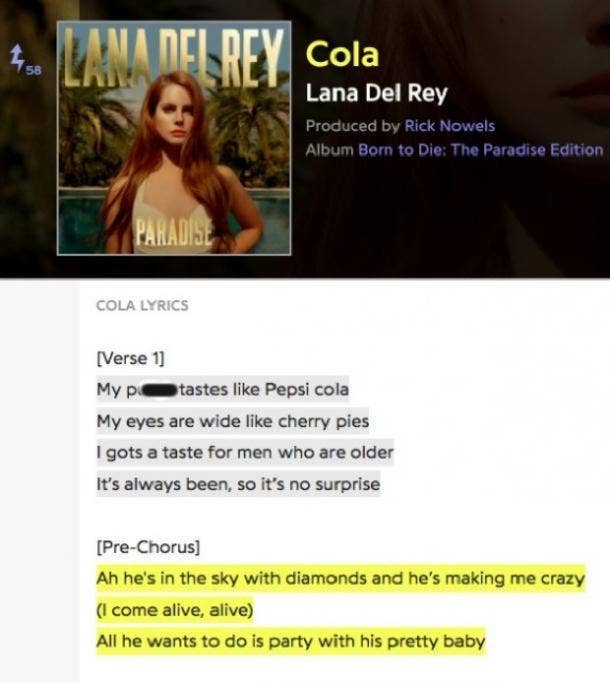This screenshot has width=610, height=683.
Task: Click the PARADISE text on album cover
Action: [174, 231]
